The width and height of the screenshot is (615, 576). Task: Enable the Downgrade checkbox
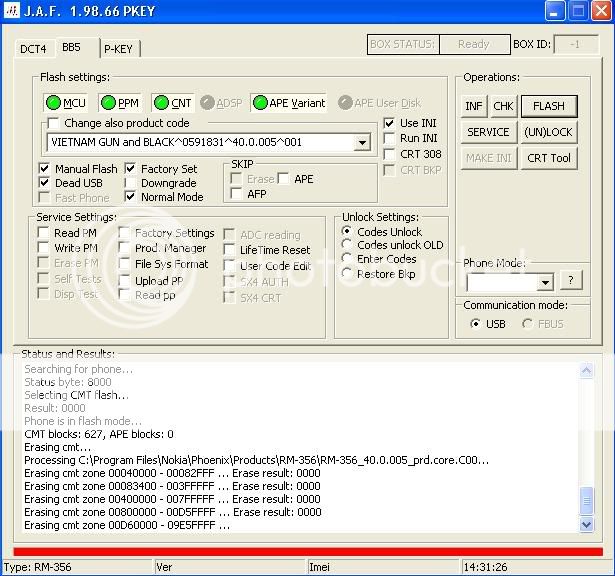(130, 183)
